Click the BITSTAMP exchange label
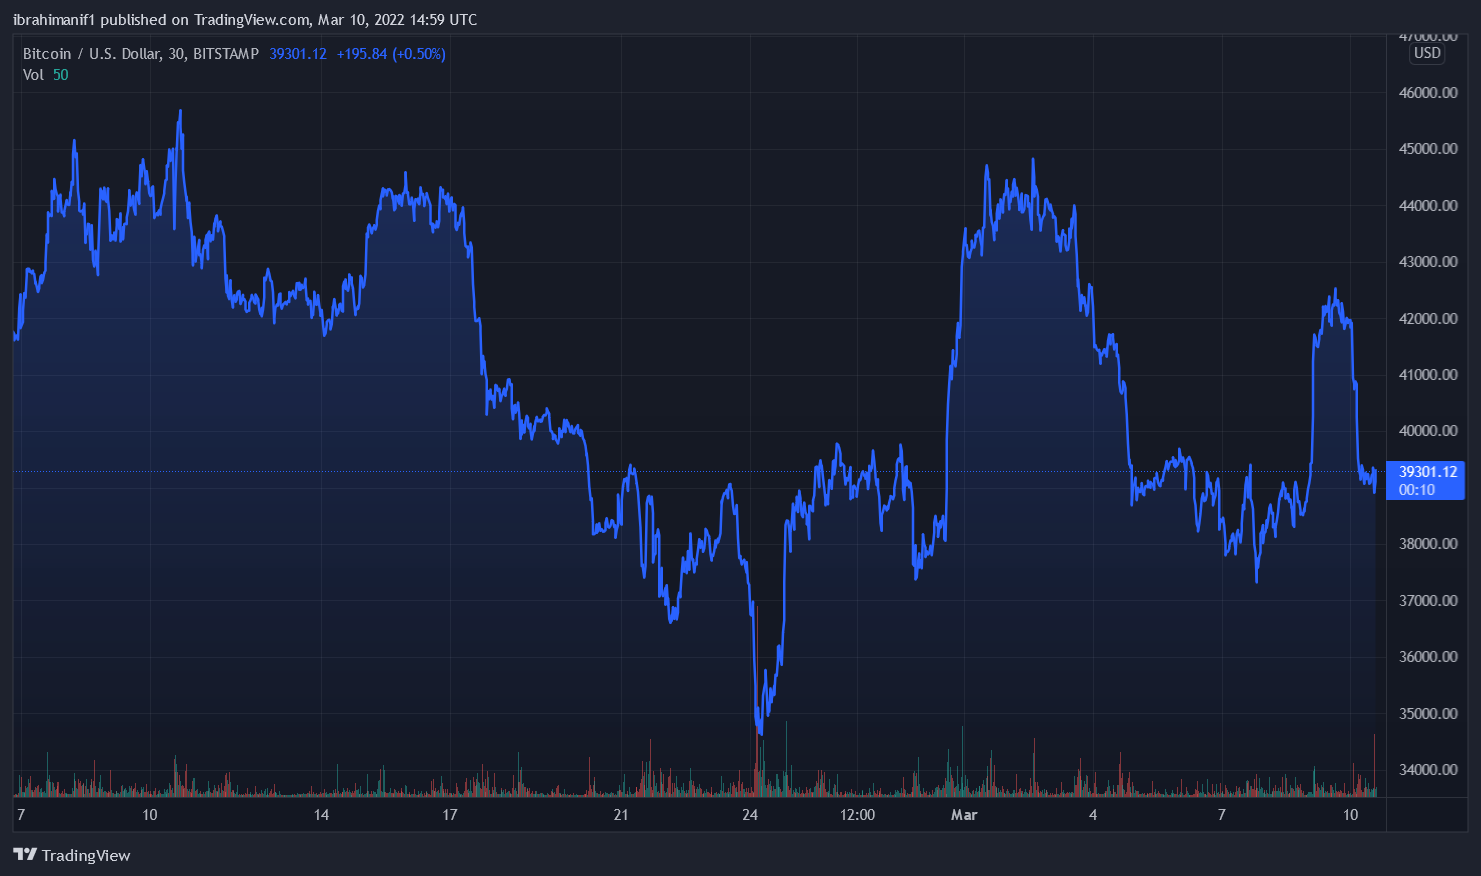 225,54
